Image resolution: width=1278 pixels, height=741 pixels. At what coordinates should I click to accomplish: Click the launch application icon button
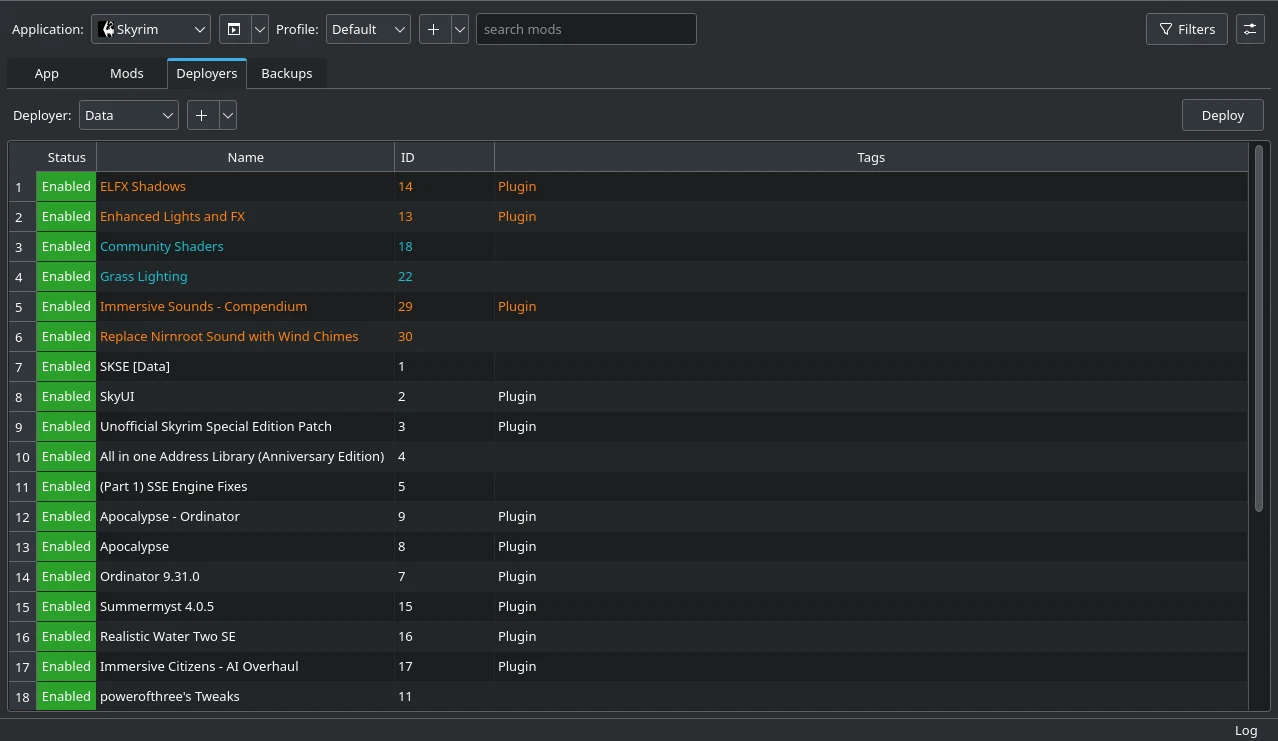pyautogui.click(x=234, y=29)
